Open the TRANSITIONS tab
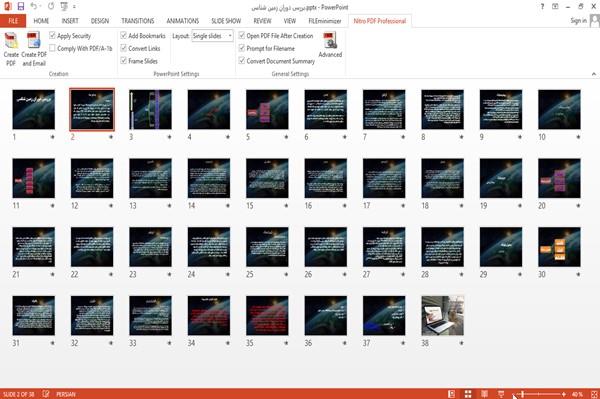Viewport: 600px width, 399px height. 138,21
